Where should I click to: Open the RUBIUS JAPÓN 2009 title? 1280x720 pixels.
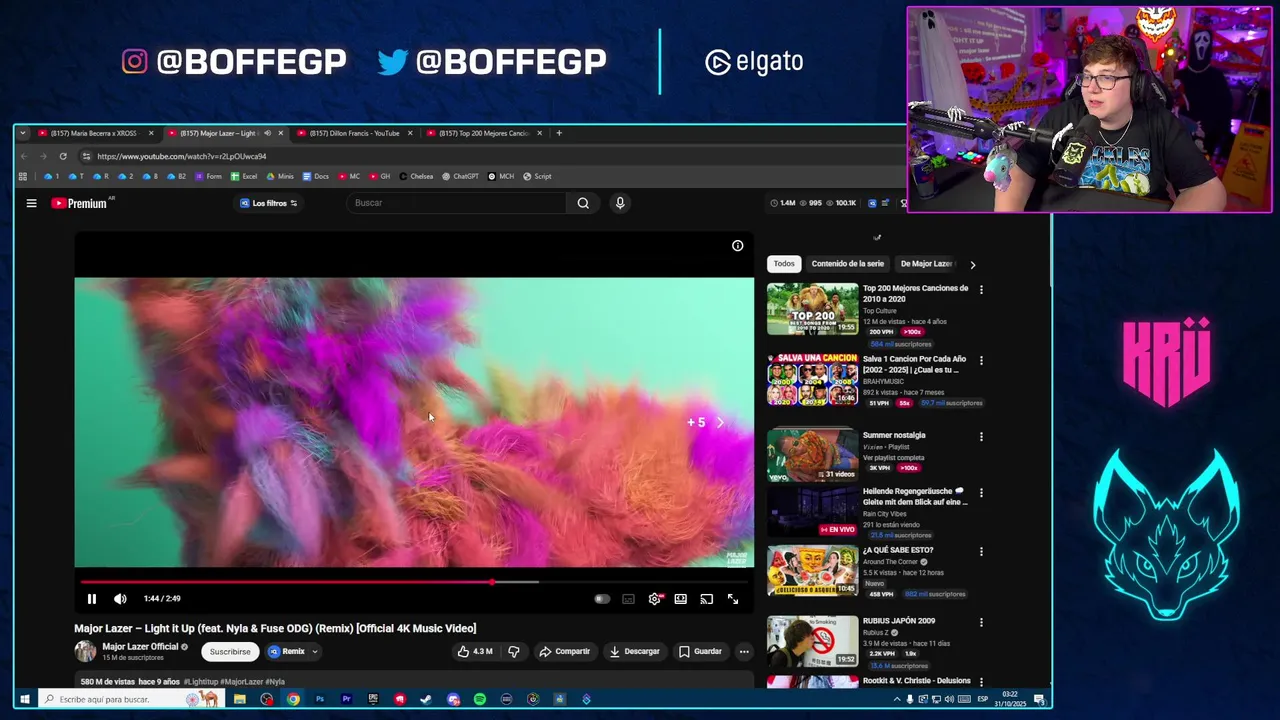[899, 621]
